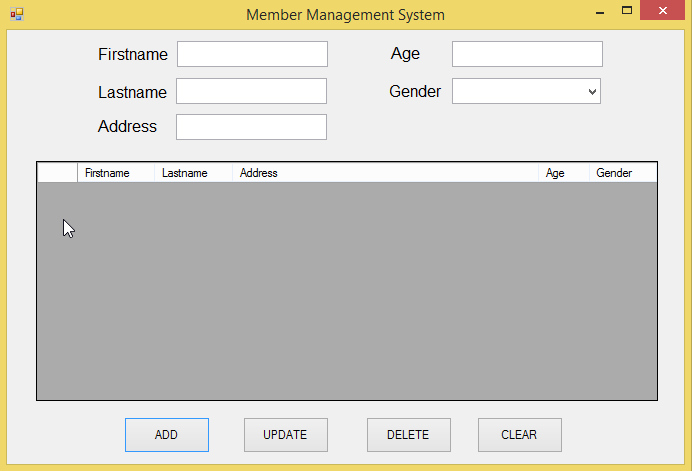Sort table by Firstname column header
This screenshot has width=692, height=471.
coord(115,173)
